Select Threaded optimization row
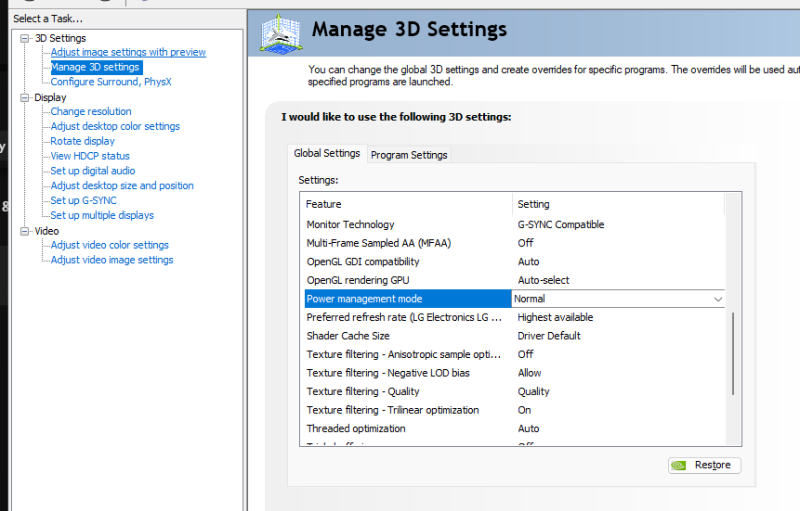The height and width of the screenshot is (511, 800). pyautogui.click(x=514, y=428)
